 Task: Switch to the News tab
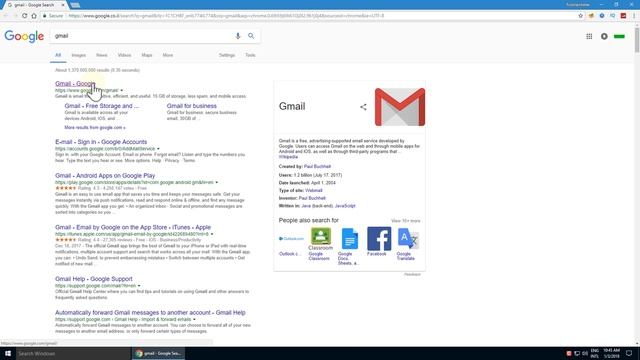coord(102,55)
